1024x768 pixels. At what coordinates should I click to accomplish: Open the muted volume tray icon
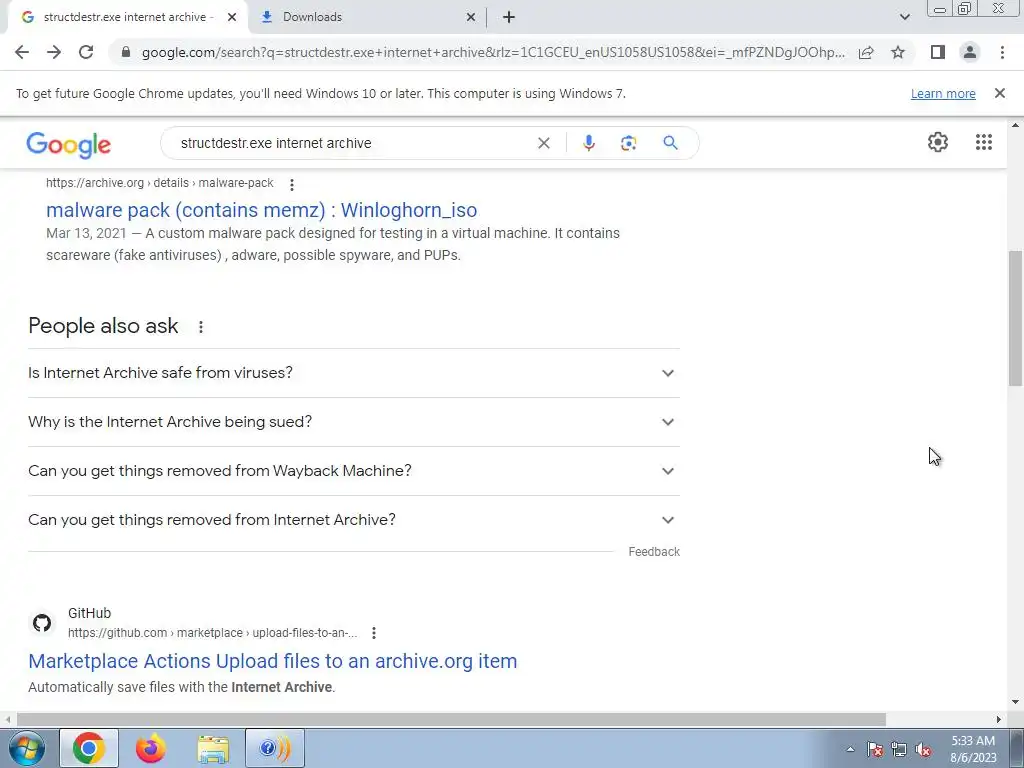(923, 750)
